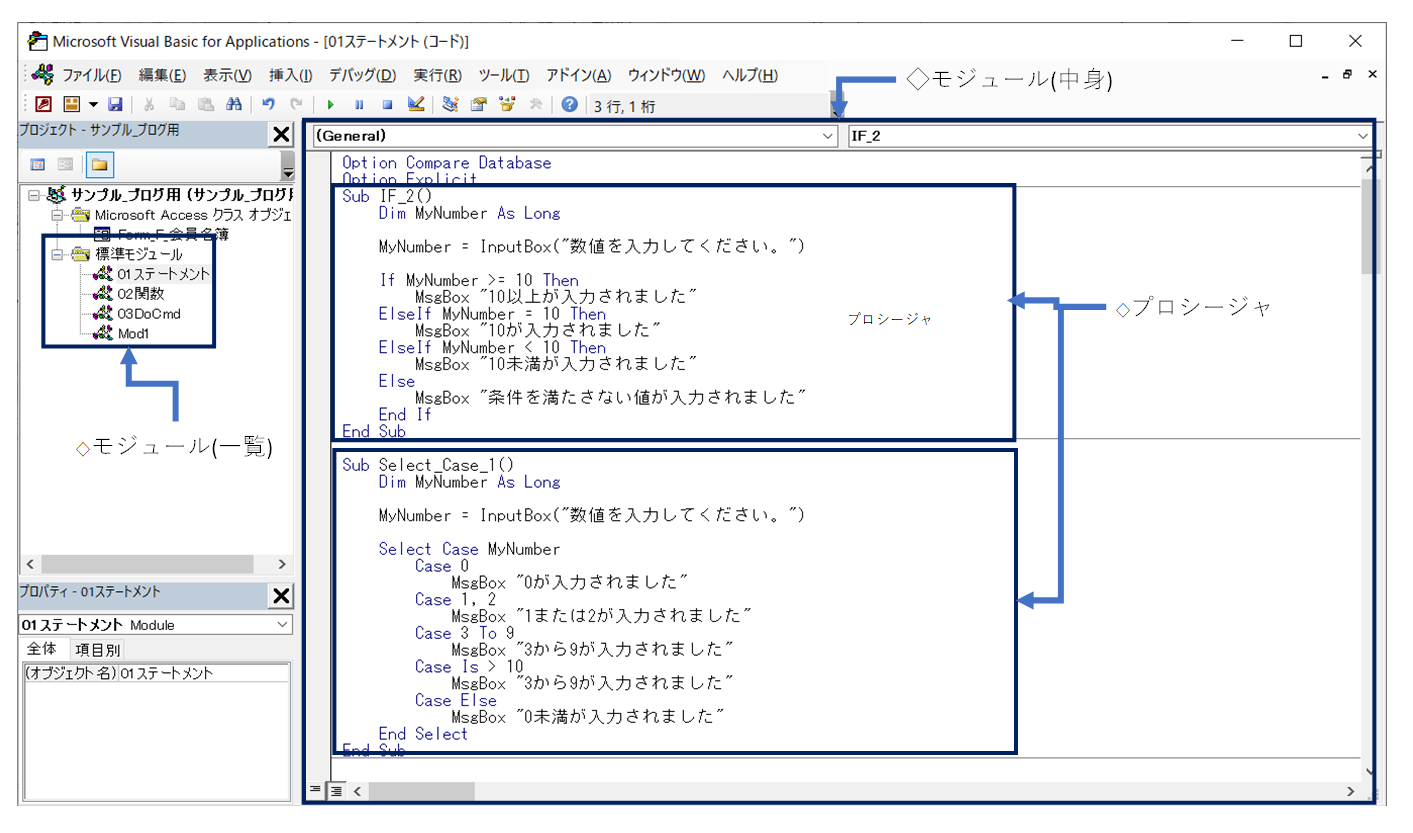The width and height of the screenshot is (1413, 833).
Task: Enable Toggle Folders in Project explorer
Action: [100, 165]
